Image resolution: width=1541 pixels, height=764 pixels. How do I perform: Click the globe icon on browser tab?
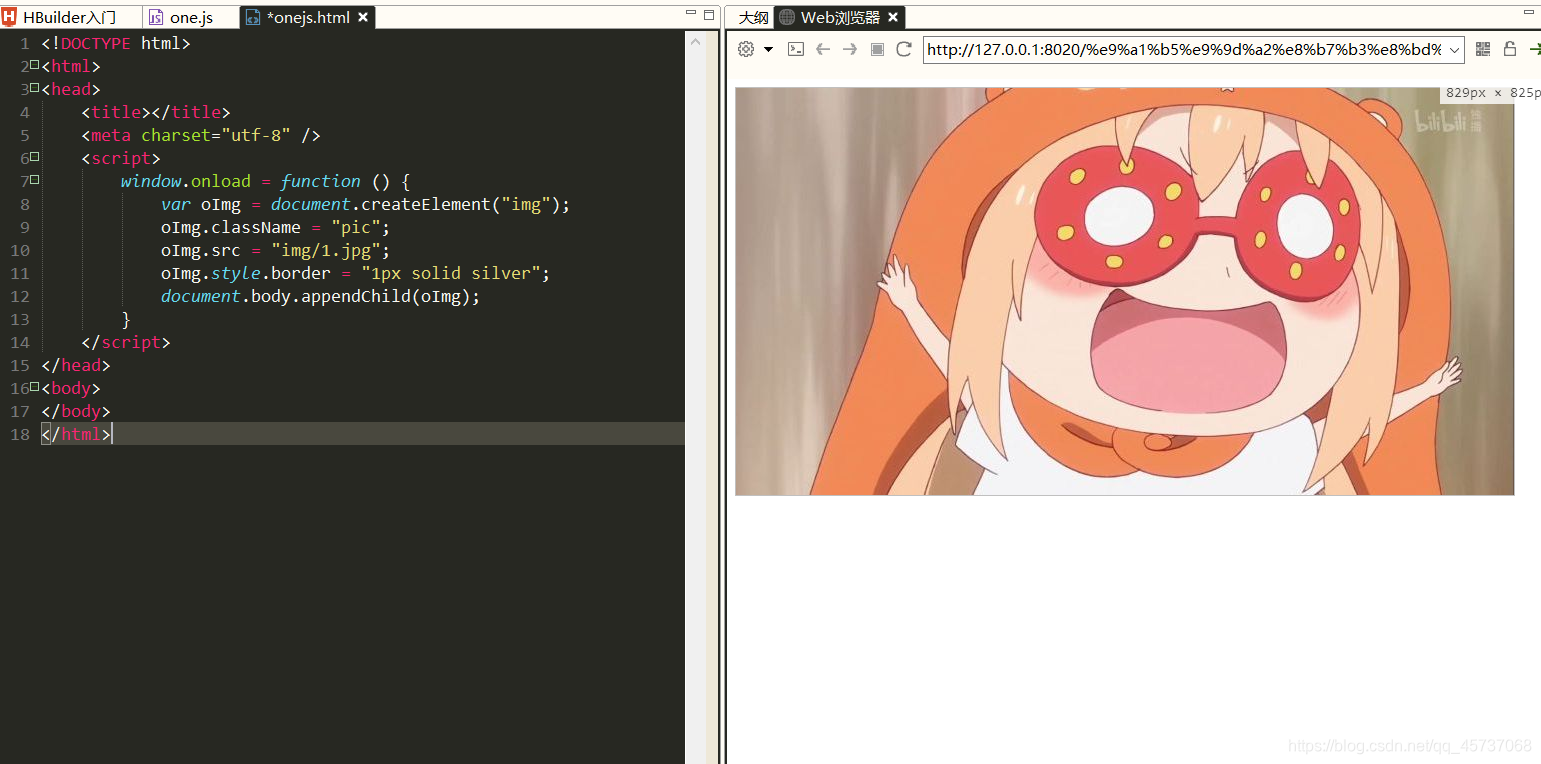787,17
